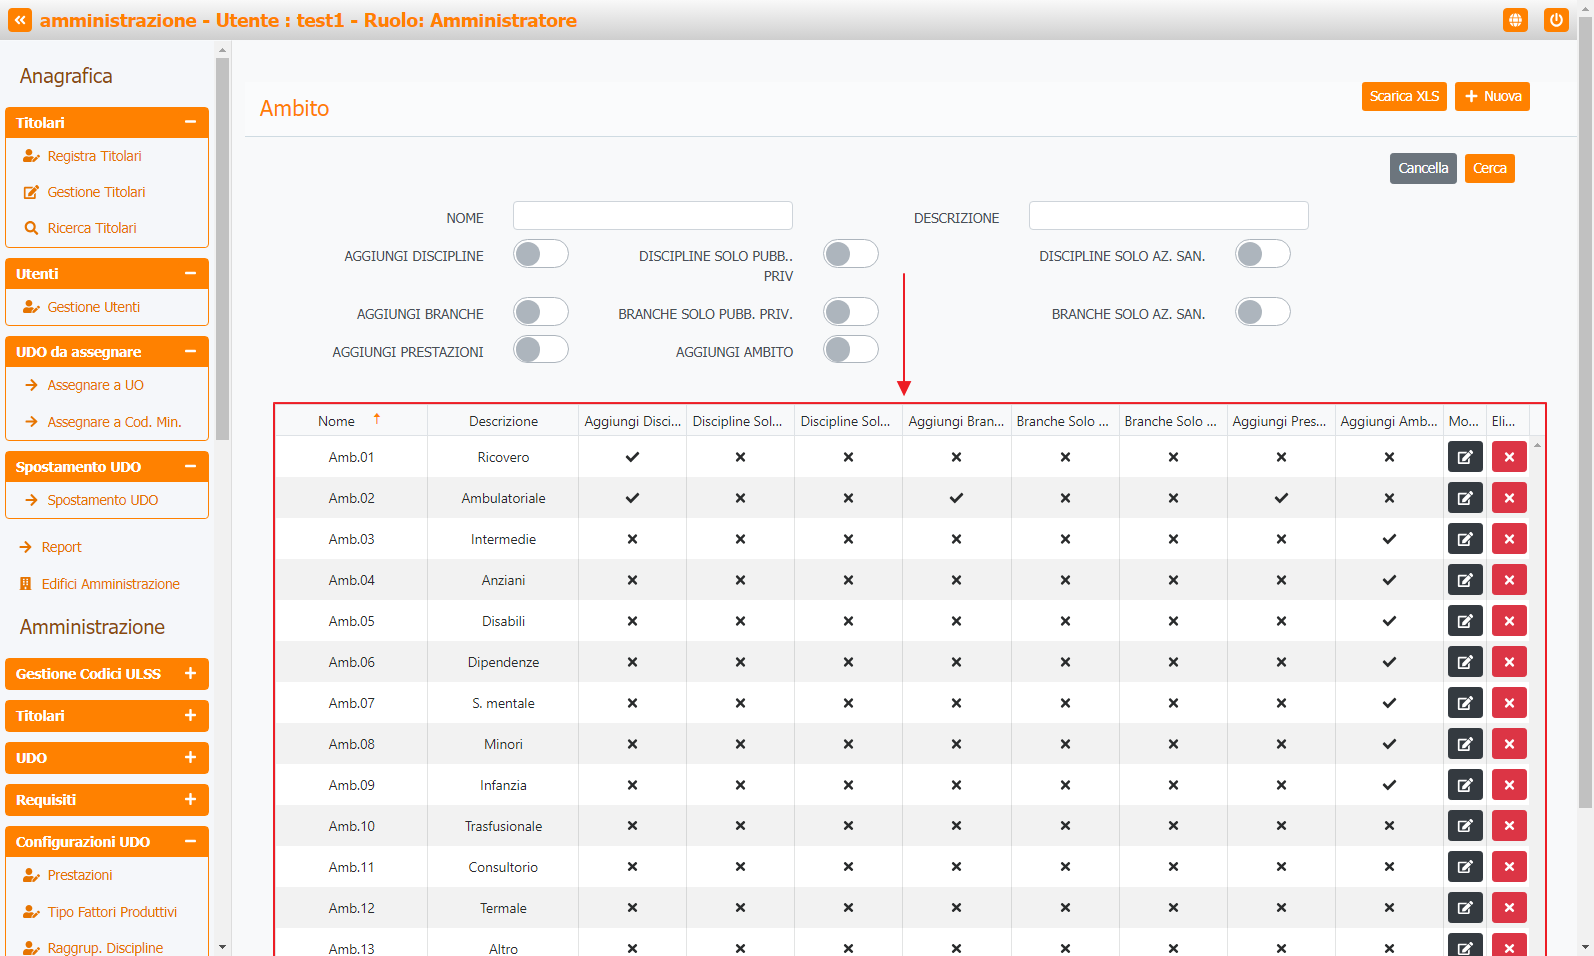Click the power logout icon
Screen dimensions: 1594x956
point(1556,20)
